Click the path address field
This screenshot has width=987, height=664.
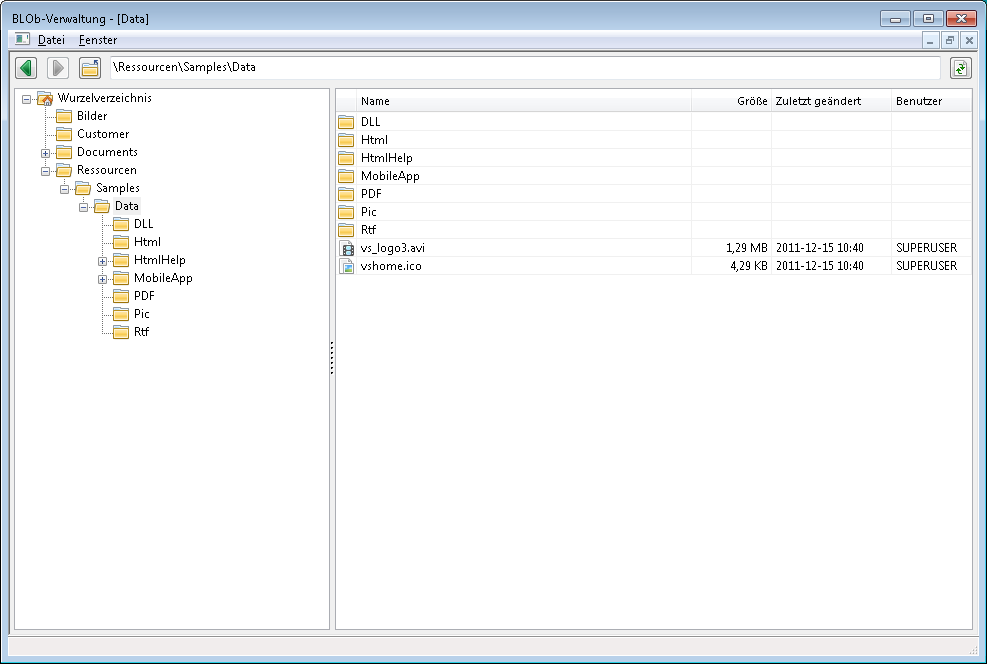[x=525, y=68]
